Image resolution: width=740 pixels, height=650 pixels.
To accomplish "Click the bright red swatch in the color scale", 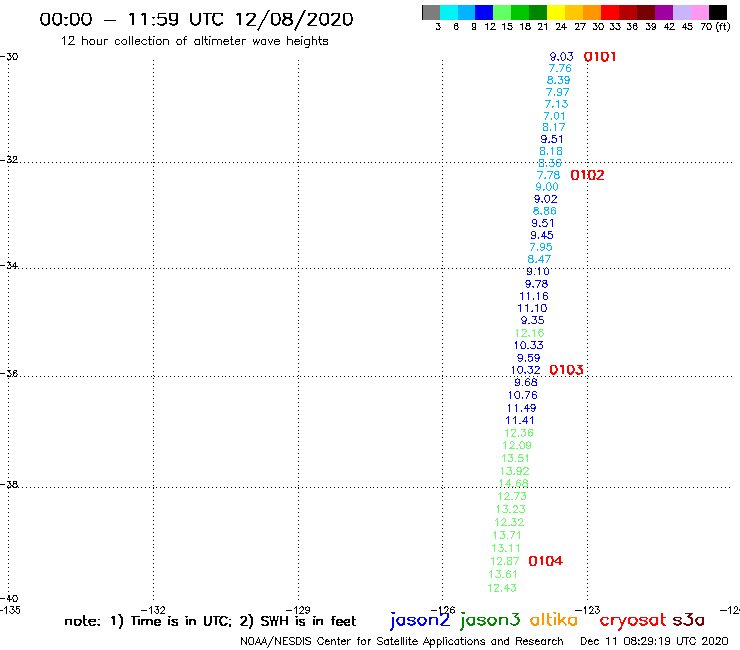I will (610, 12).
